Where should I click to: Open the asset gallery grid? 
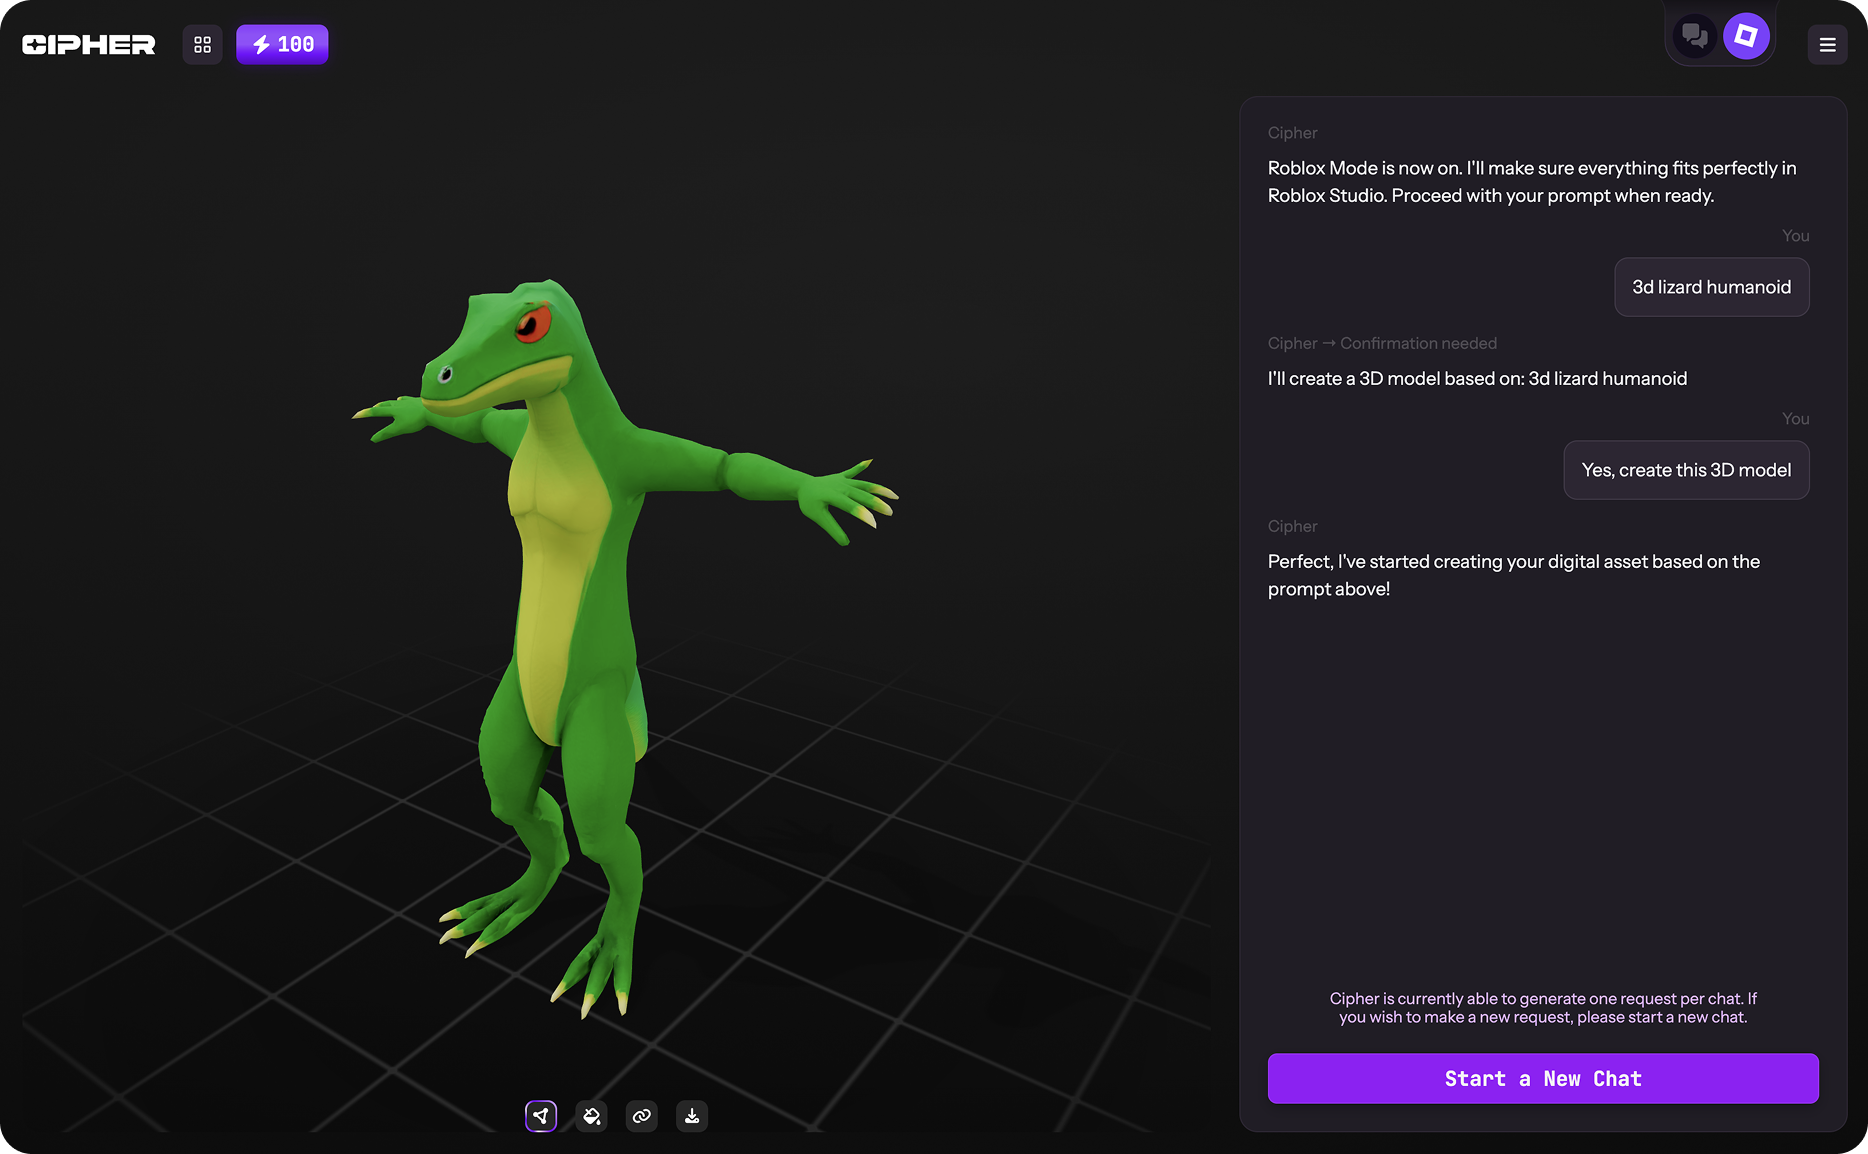(x=202, y=44)
